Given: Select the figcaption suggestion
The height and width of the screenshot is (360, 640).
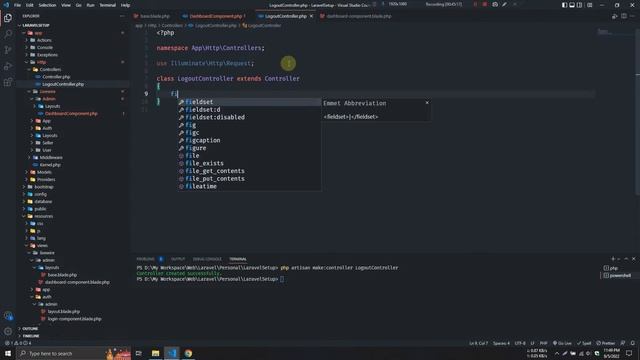Looking at the screenshot, I should (x=249, y=140).
